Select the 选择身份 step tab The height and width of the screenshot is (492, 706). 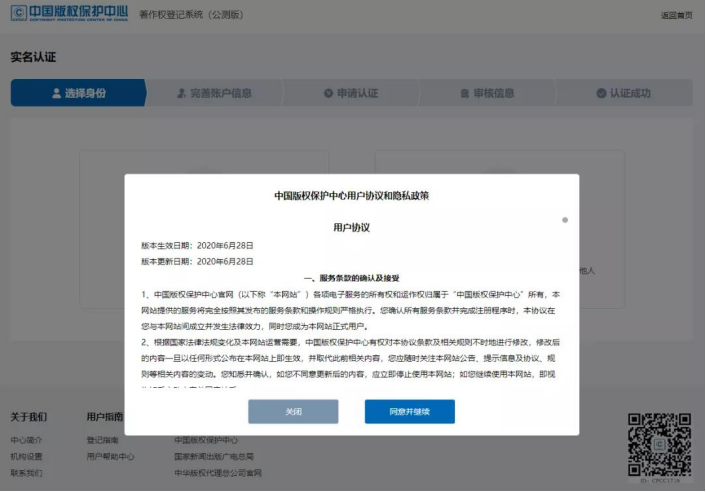(79, 93)
